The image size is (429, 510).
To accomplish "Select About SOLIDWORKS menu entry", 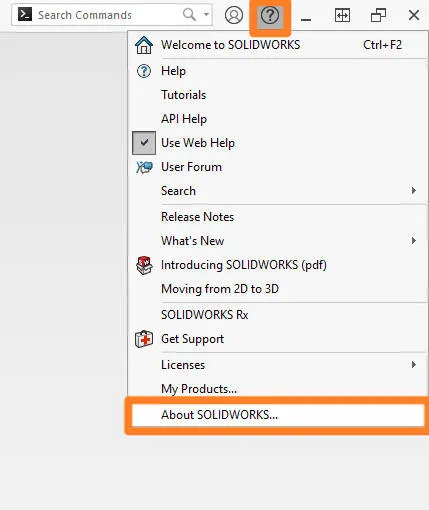I will click(x=278, y=415).
